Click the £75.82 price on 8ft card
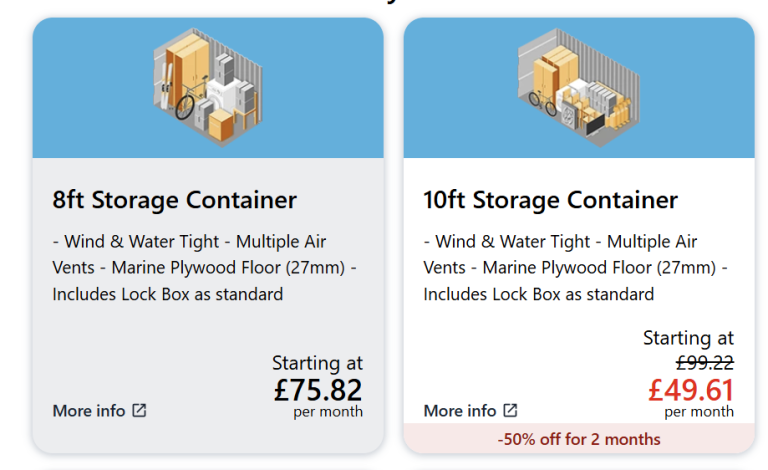Screen dimensions: 768x470 [x=318, y=390]
